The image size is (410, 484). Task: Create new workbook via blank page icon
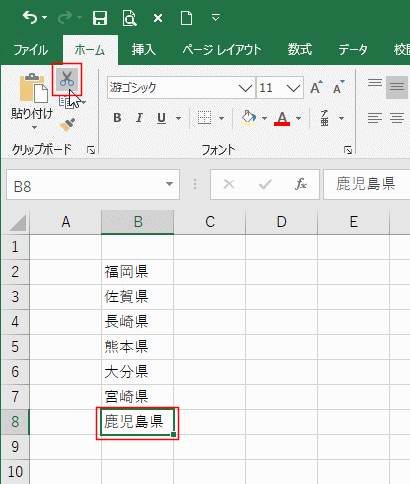[x=186, y=18]
